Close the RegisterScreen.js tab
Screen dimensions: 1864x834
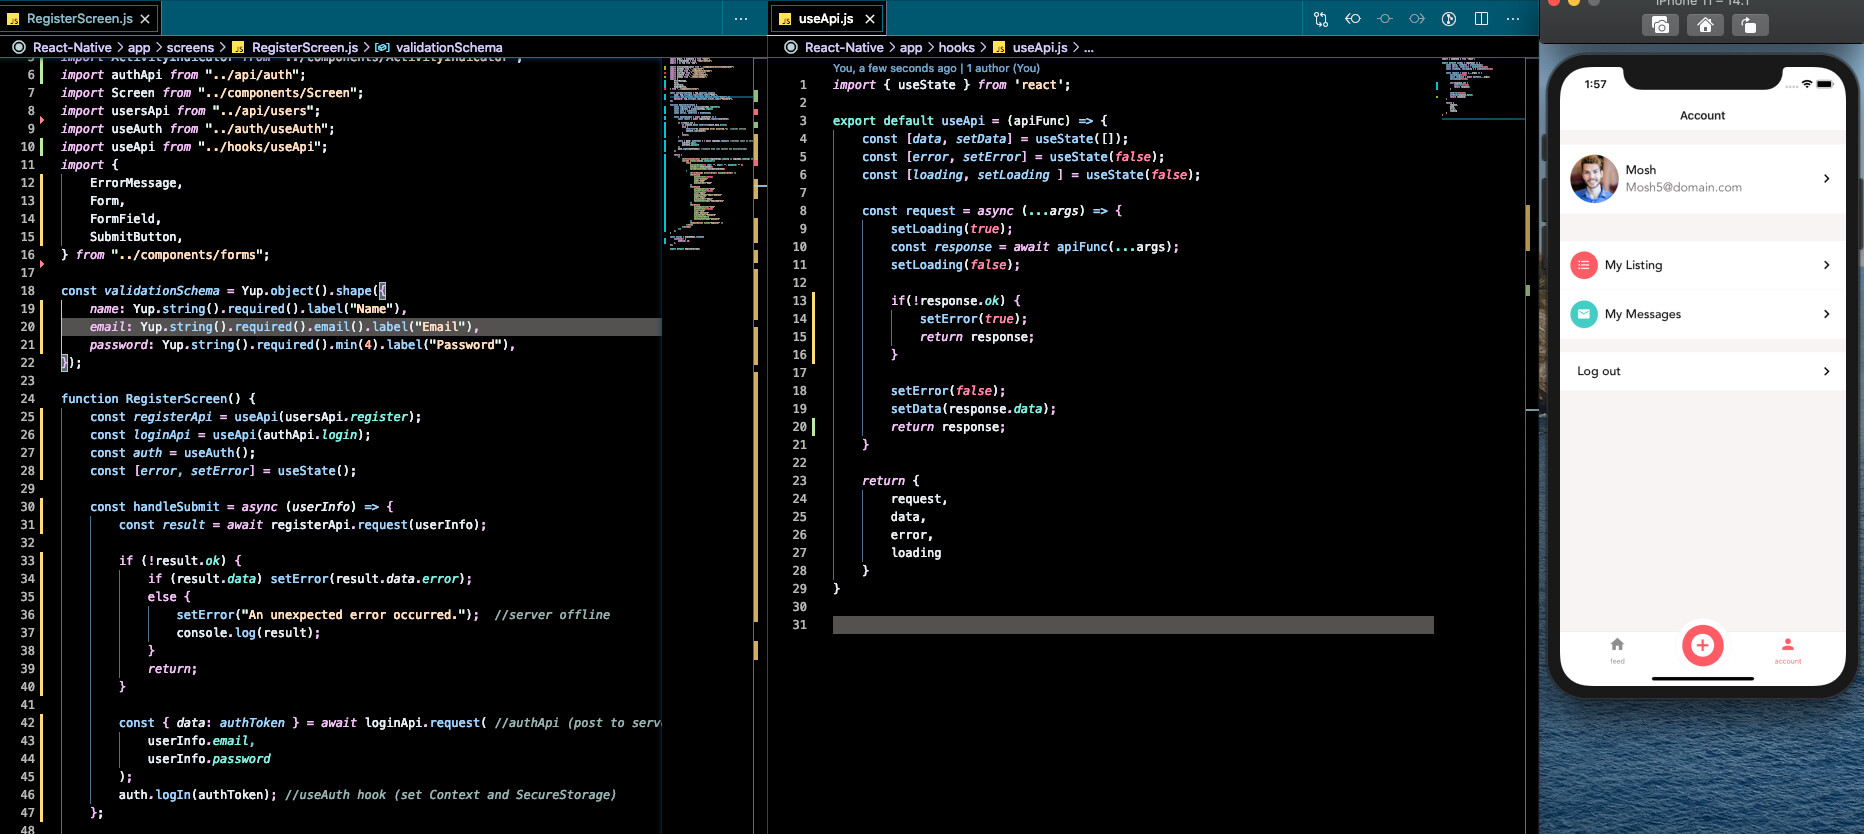(145, 19)
